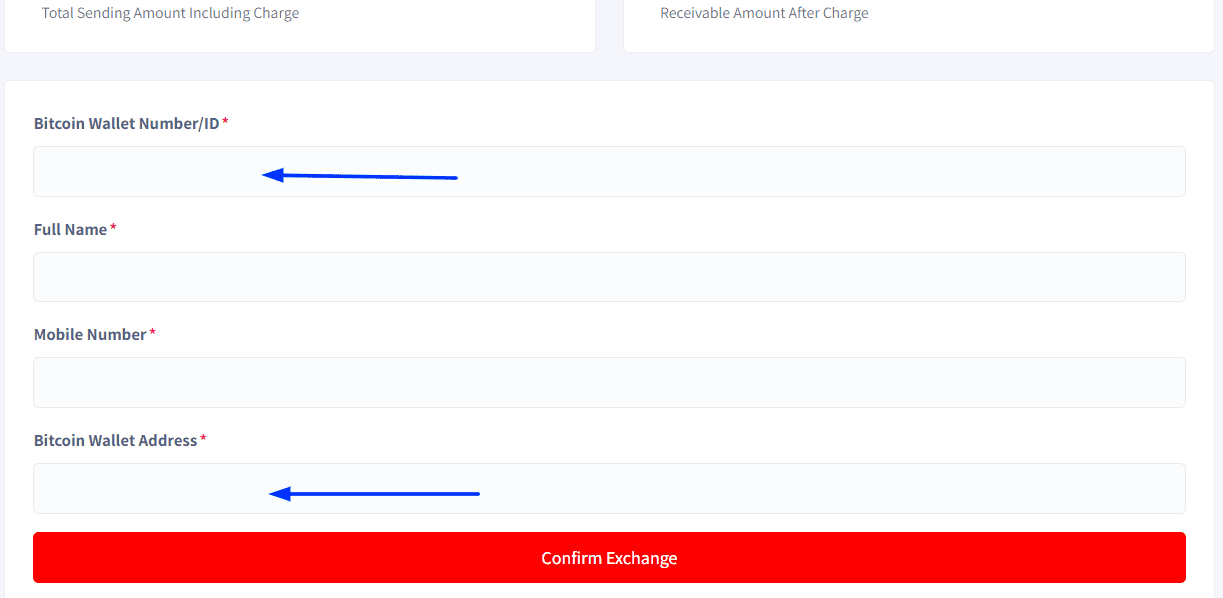
Task: Click into the Bitcoin Wallet Address field
Action: (x=609, y=488)
